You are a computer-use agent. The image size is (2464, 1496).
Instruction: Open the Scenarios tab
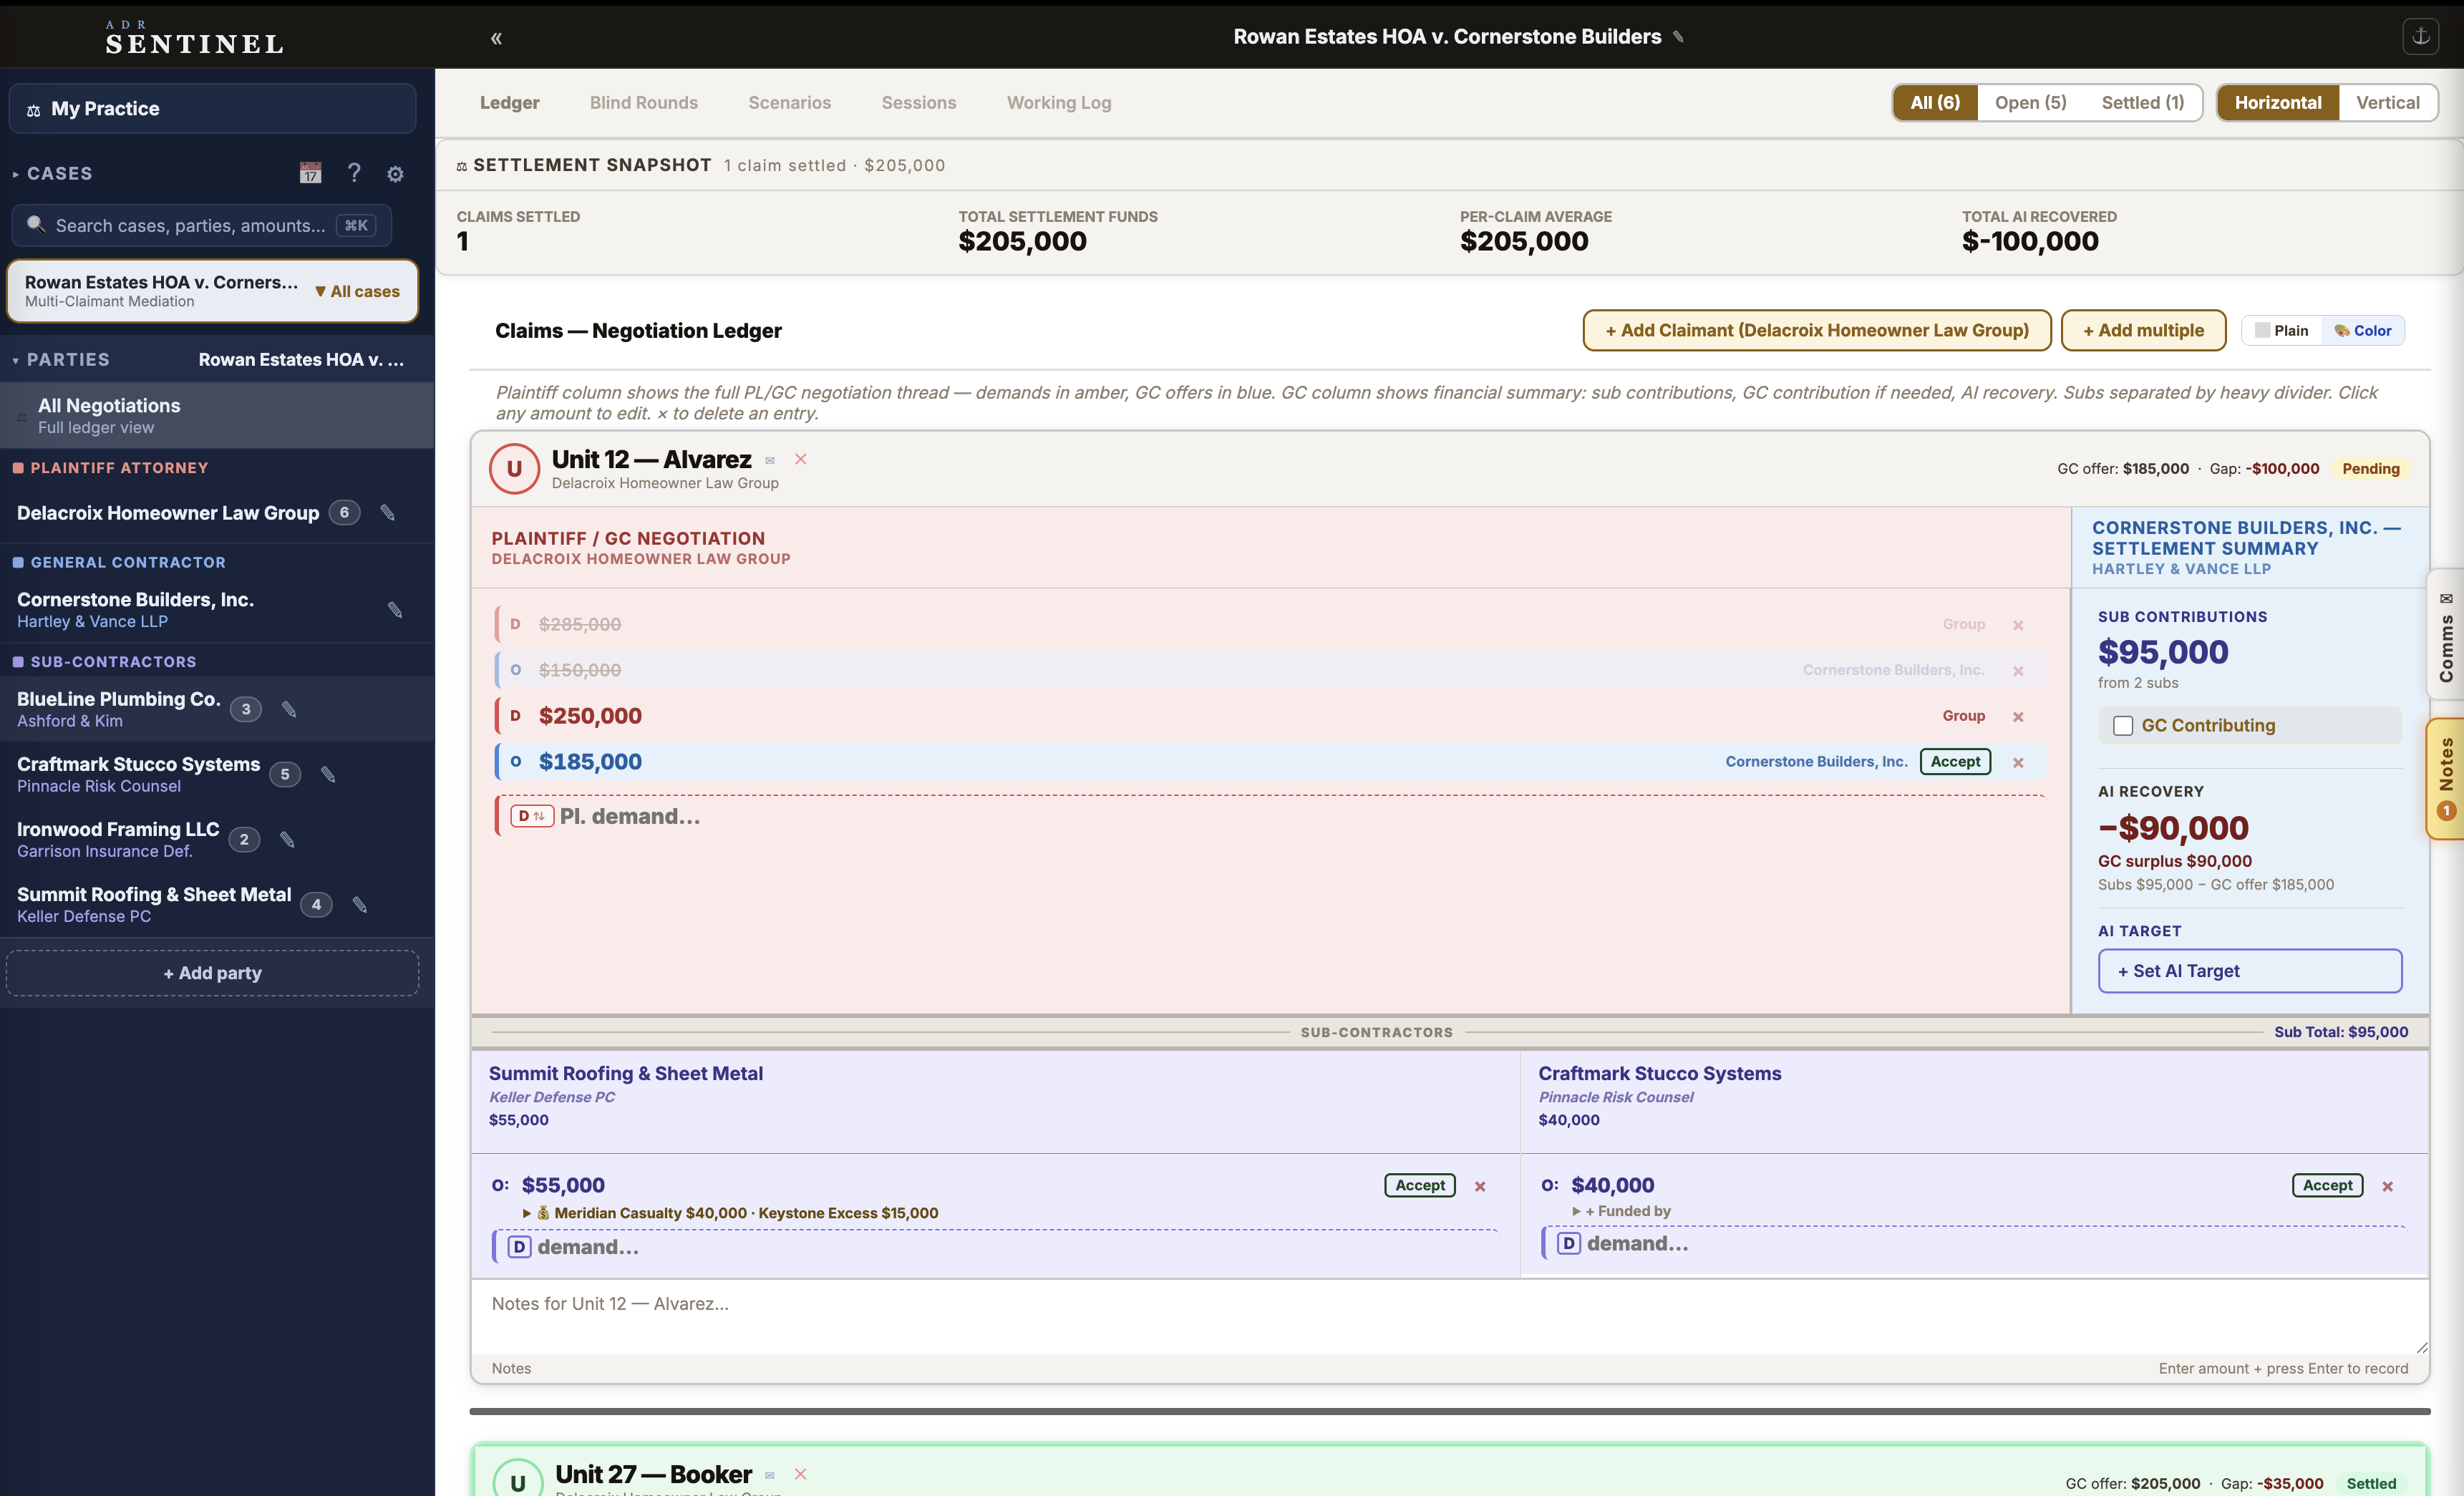pyautogui.click(x=789, y=102)
